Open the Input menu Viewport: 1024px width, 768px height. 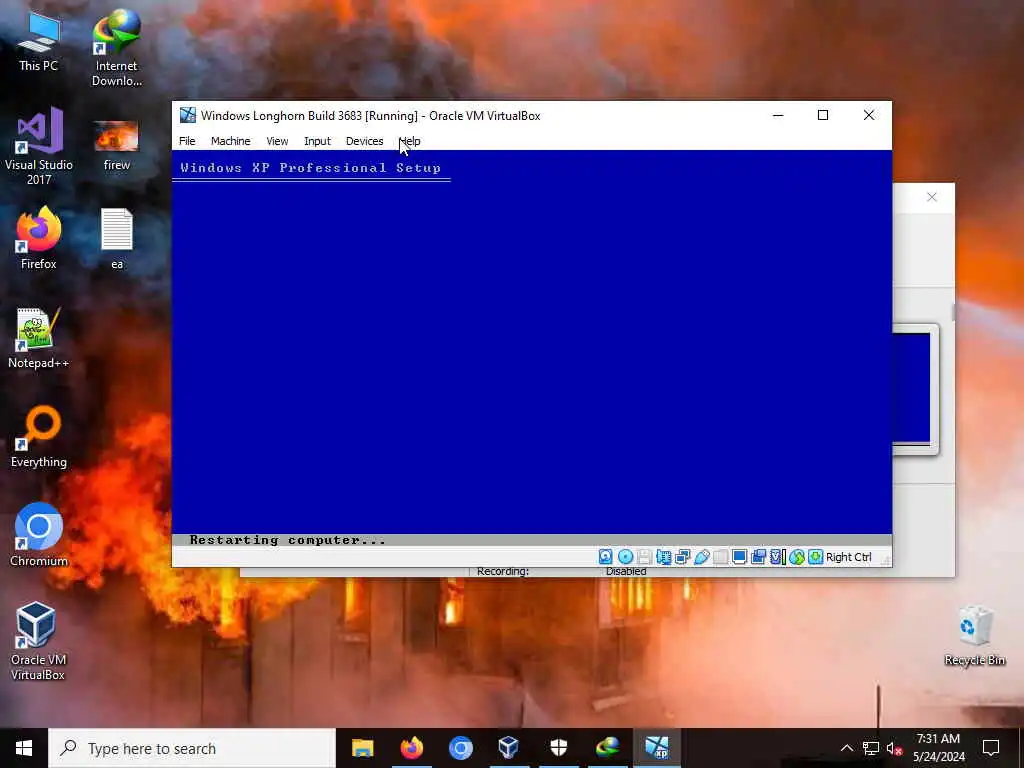(317, 141)
